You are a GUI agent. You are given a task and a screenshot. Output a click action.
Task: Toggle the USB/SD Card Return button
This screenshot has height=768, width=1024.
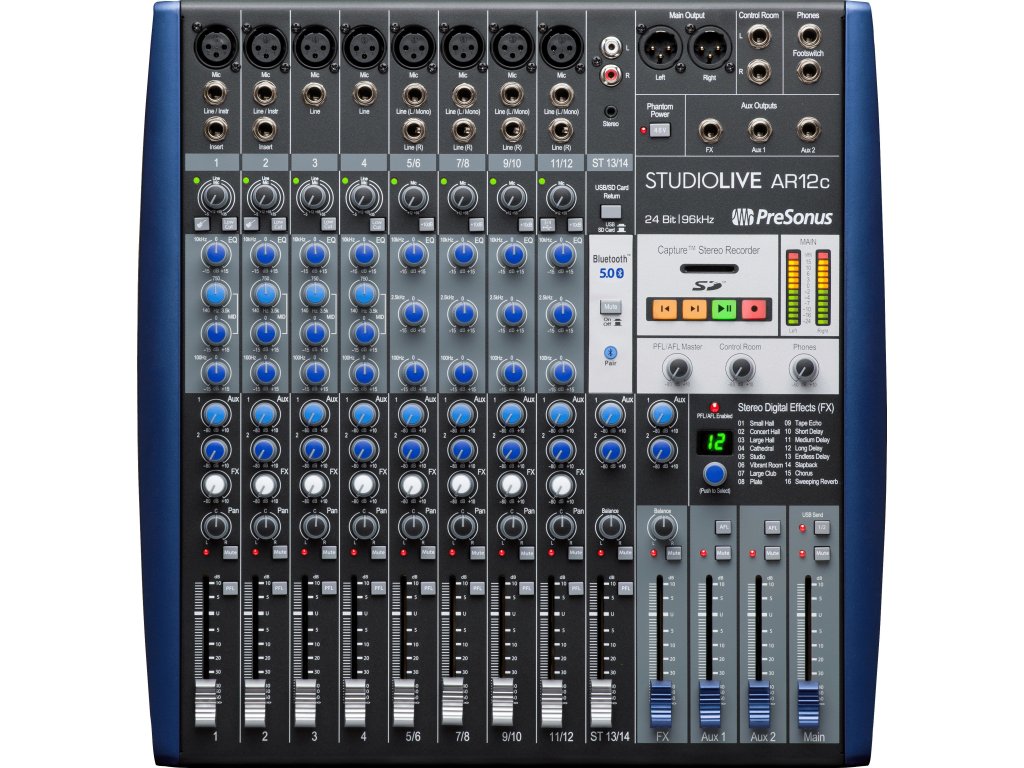[x=611, y=211]
